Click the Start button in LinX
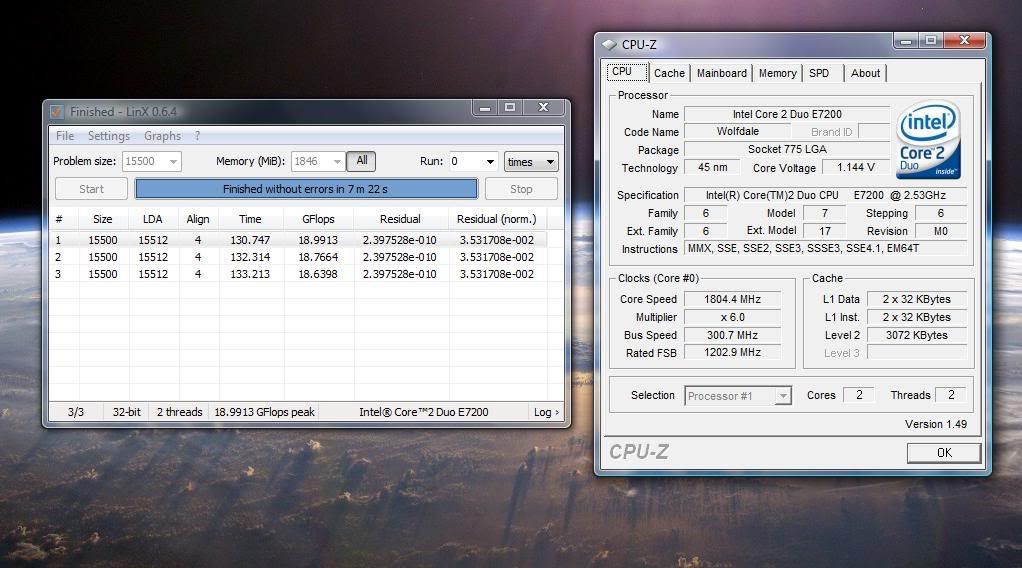Viewport: 1022px width, 568px height. (91, 189)
